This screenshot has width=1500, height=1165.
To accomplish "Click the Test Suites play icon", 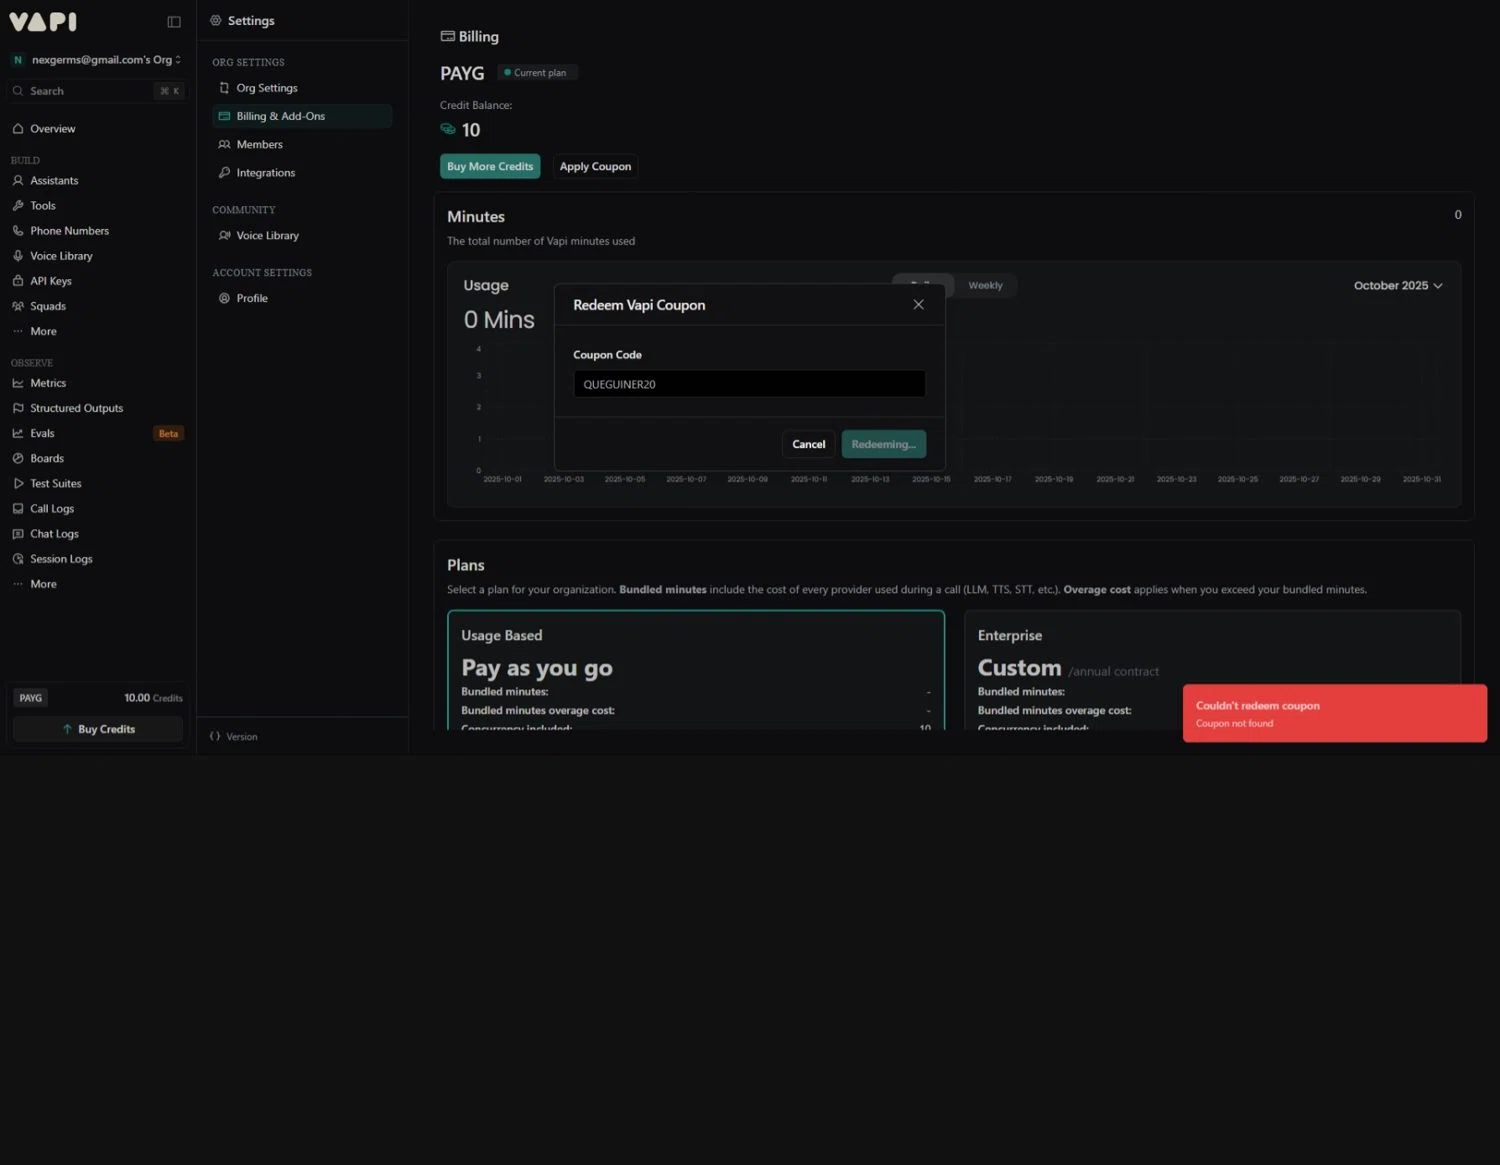I will point(18,483).
